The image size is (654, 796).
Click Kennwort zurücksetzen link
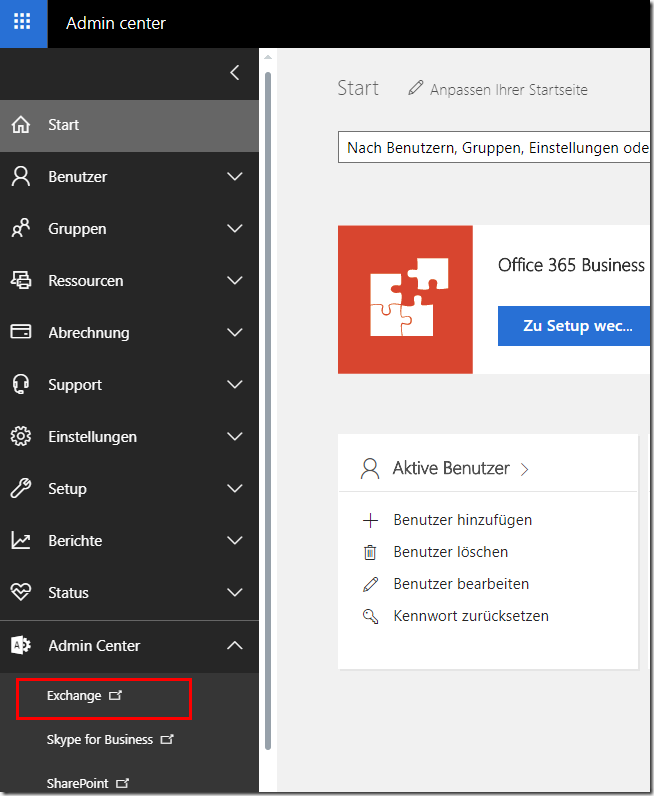470,616
